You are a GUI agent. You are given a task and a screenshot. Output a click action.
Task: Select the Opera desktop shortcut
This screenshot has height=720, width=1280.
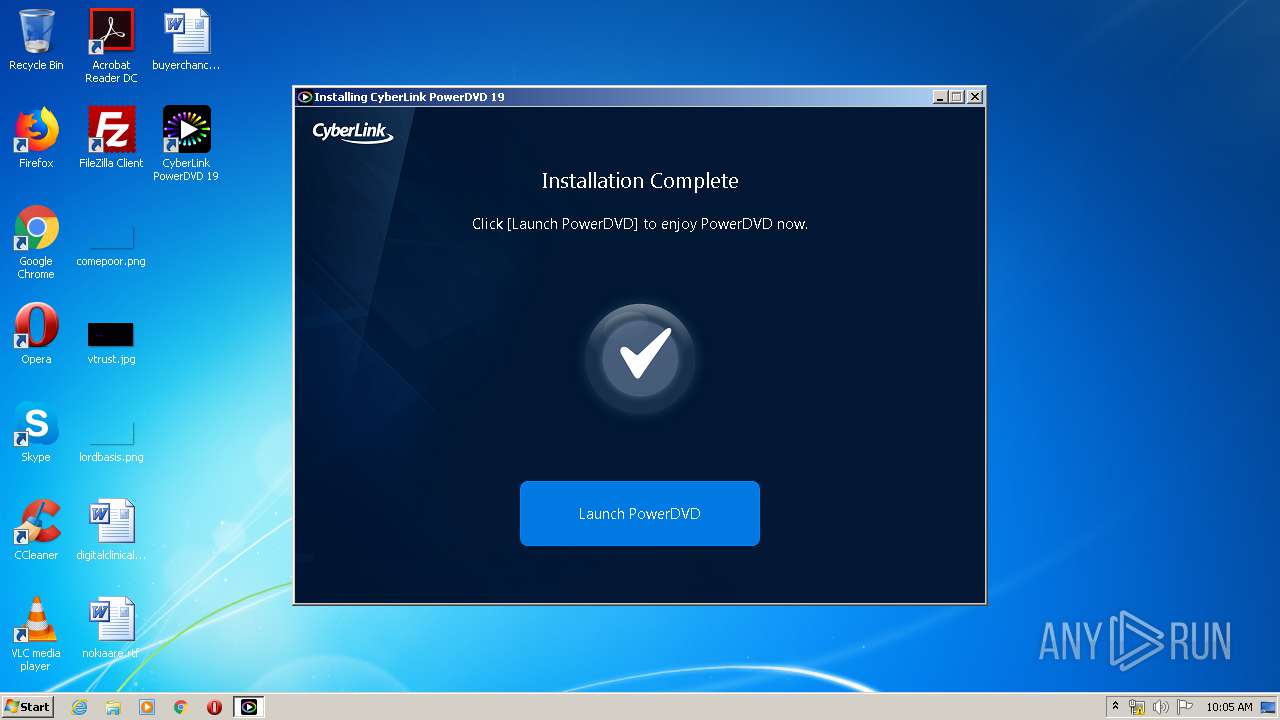(x=36, y=334)
